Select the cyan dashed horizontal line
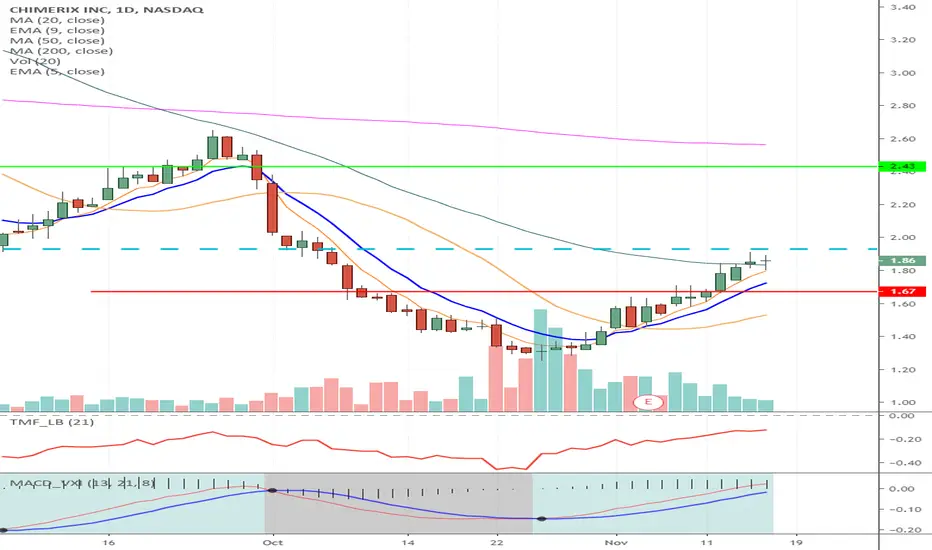932x550 pixels. 439,249
